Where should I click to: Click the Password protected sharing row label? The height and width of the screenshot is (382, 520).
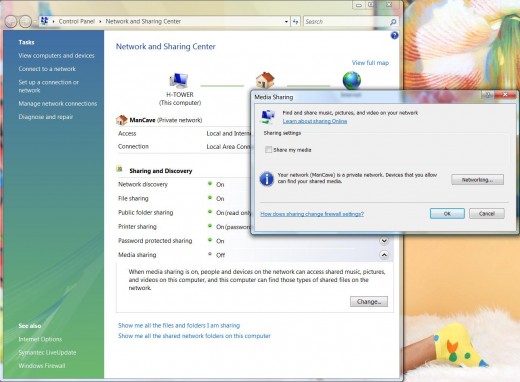155,241
